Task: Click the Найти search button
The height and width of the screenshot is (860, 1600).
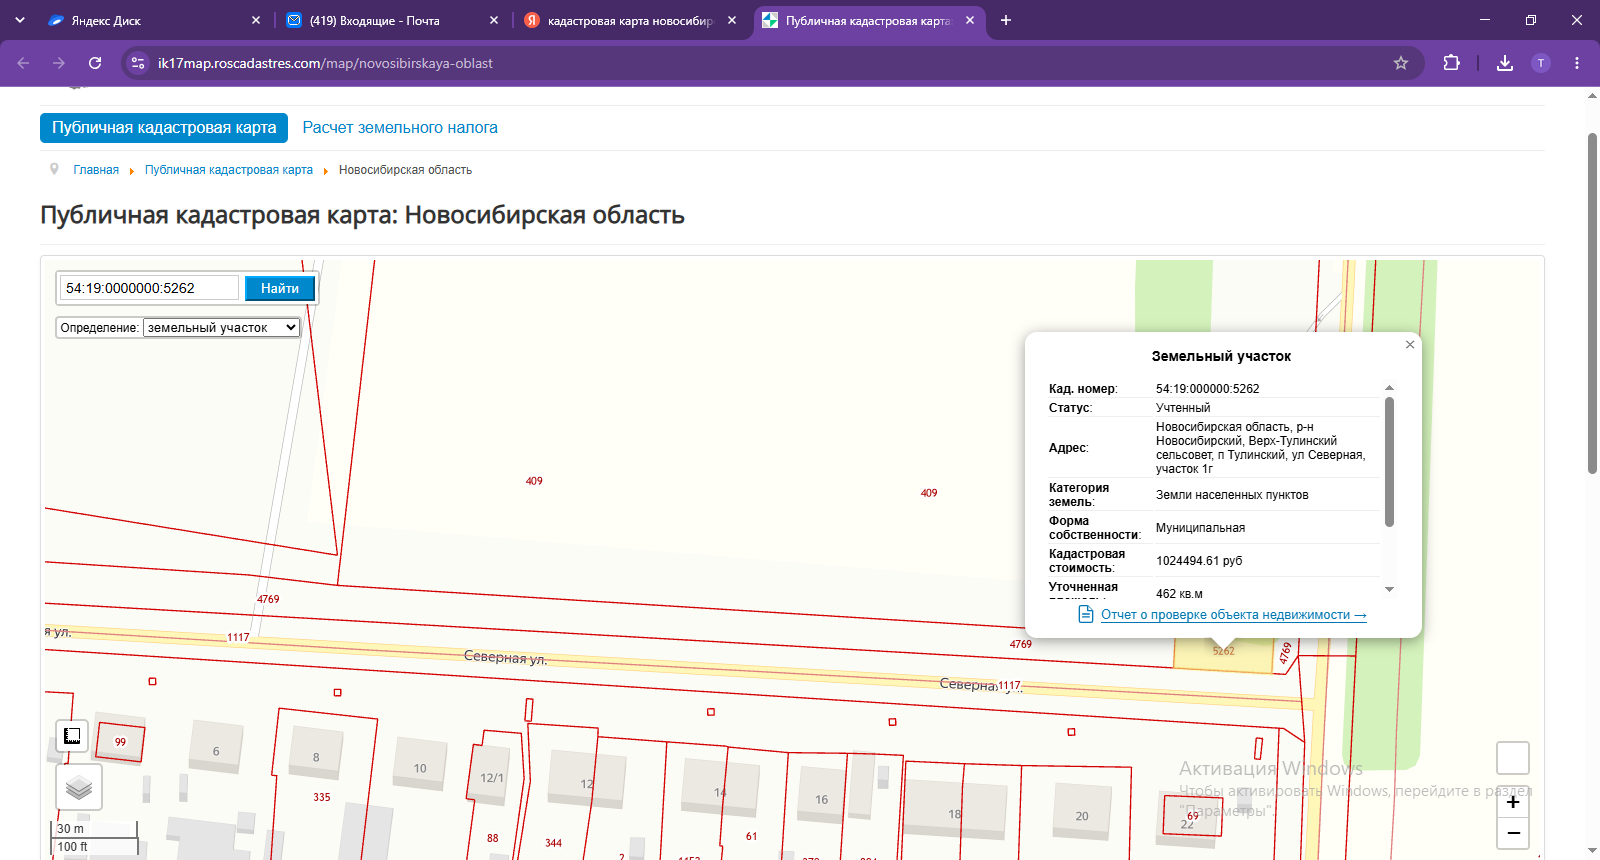Action: click(x=280, y=288)
